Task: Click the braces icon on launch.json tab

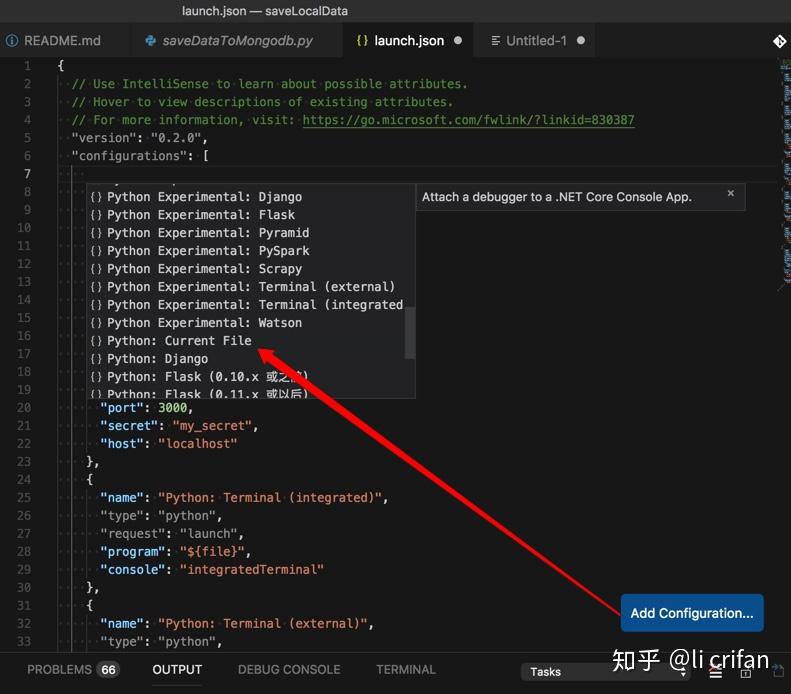Action: (x=362, y=41)
